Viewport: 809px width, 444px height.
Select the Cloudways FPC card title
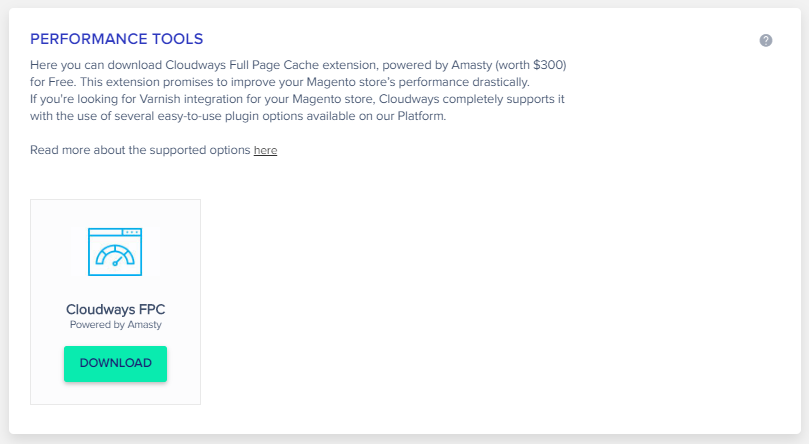(116, 309)
